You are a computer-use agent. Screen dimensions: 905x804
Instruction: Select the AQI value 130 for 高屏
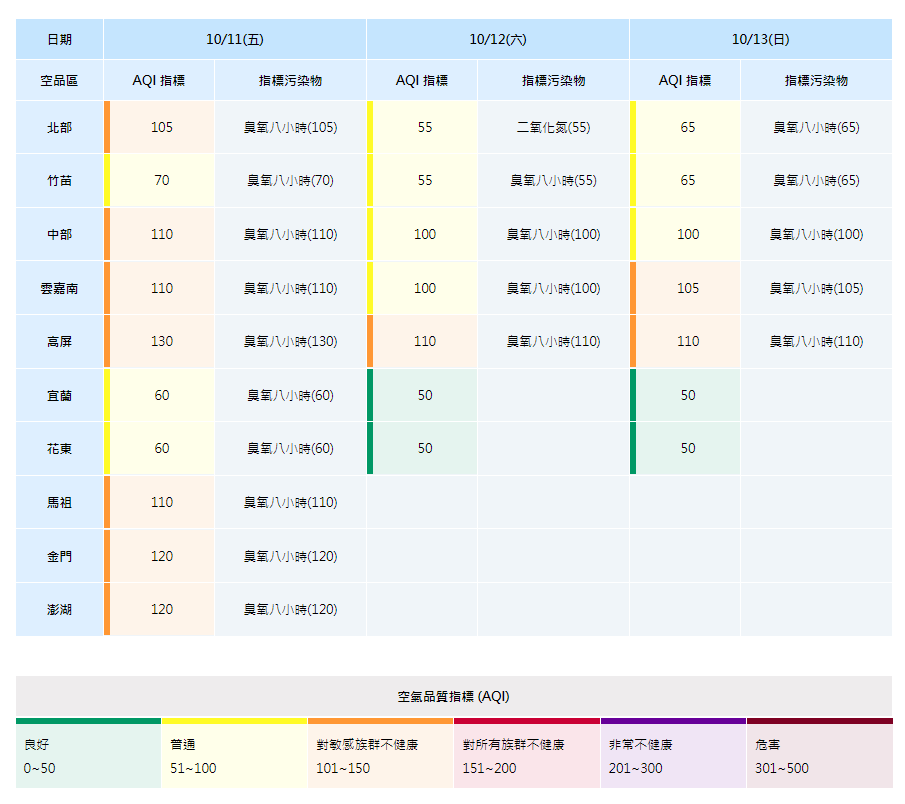pyautogui.click(x=162, y=342)
